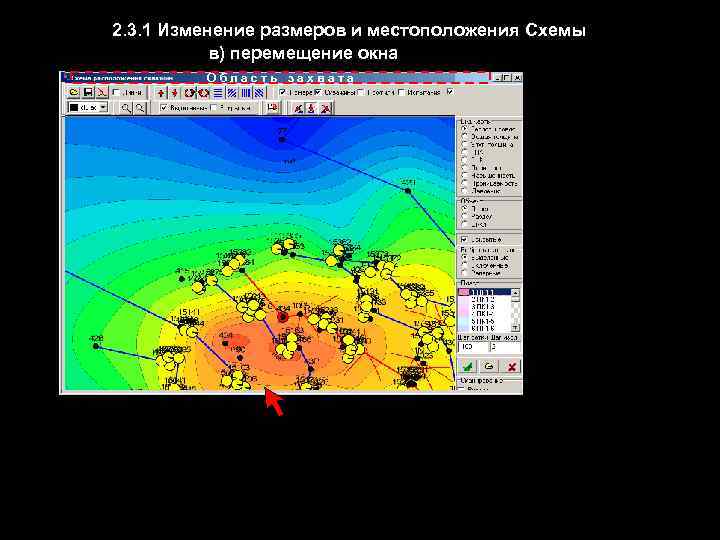Toggle checked box right of zoom icons
The image size is (720, 540).
pos(163,108)
